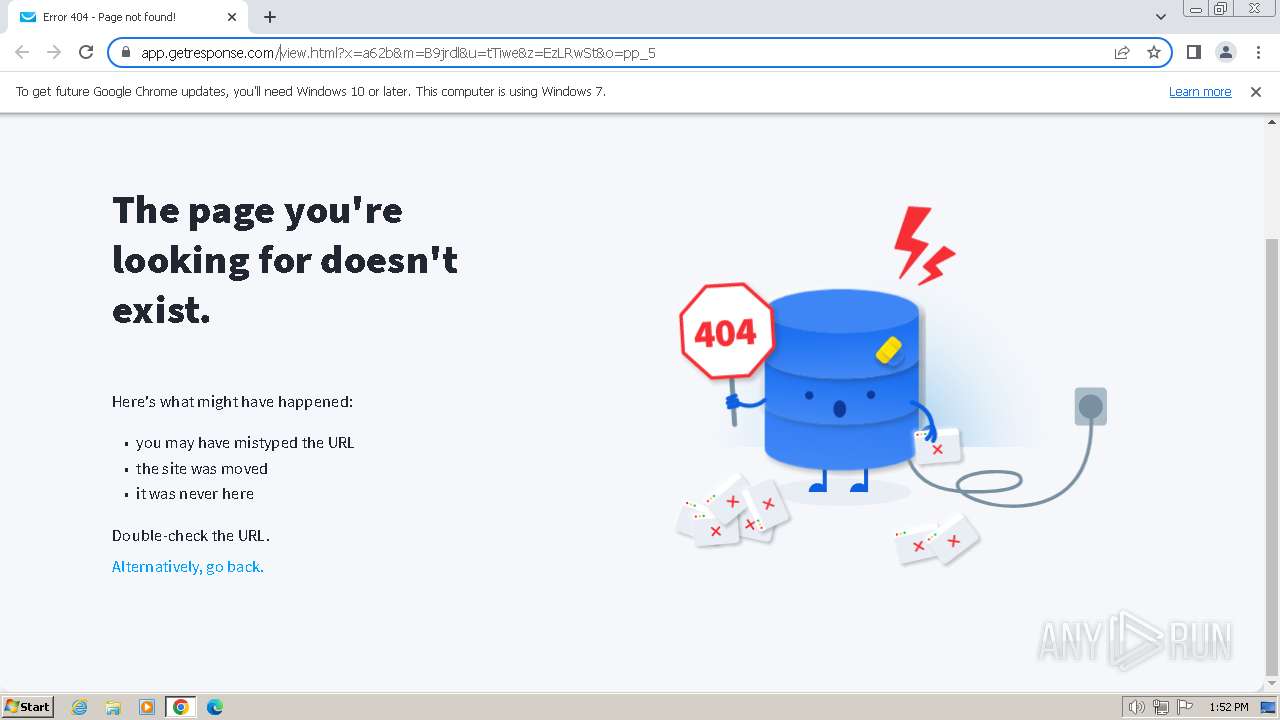Bookmark this page with star icon
Viewport: 1280px width, 720px height.
1154,53
